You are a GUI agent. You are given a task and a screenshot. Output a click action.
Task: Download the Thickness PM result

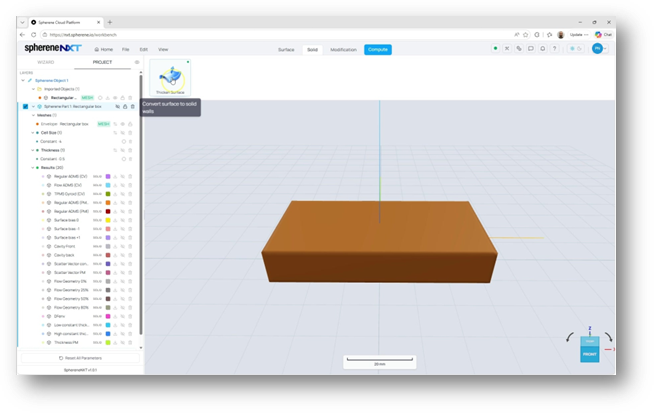[115, 343]
